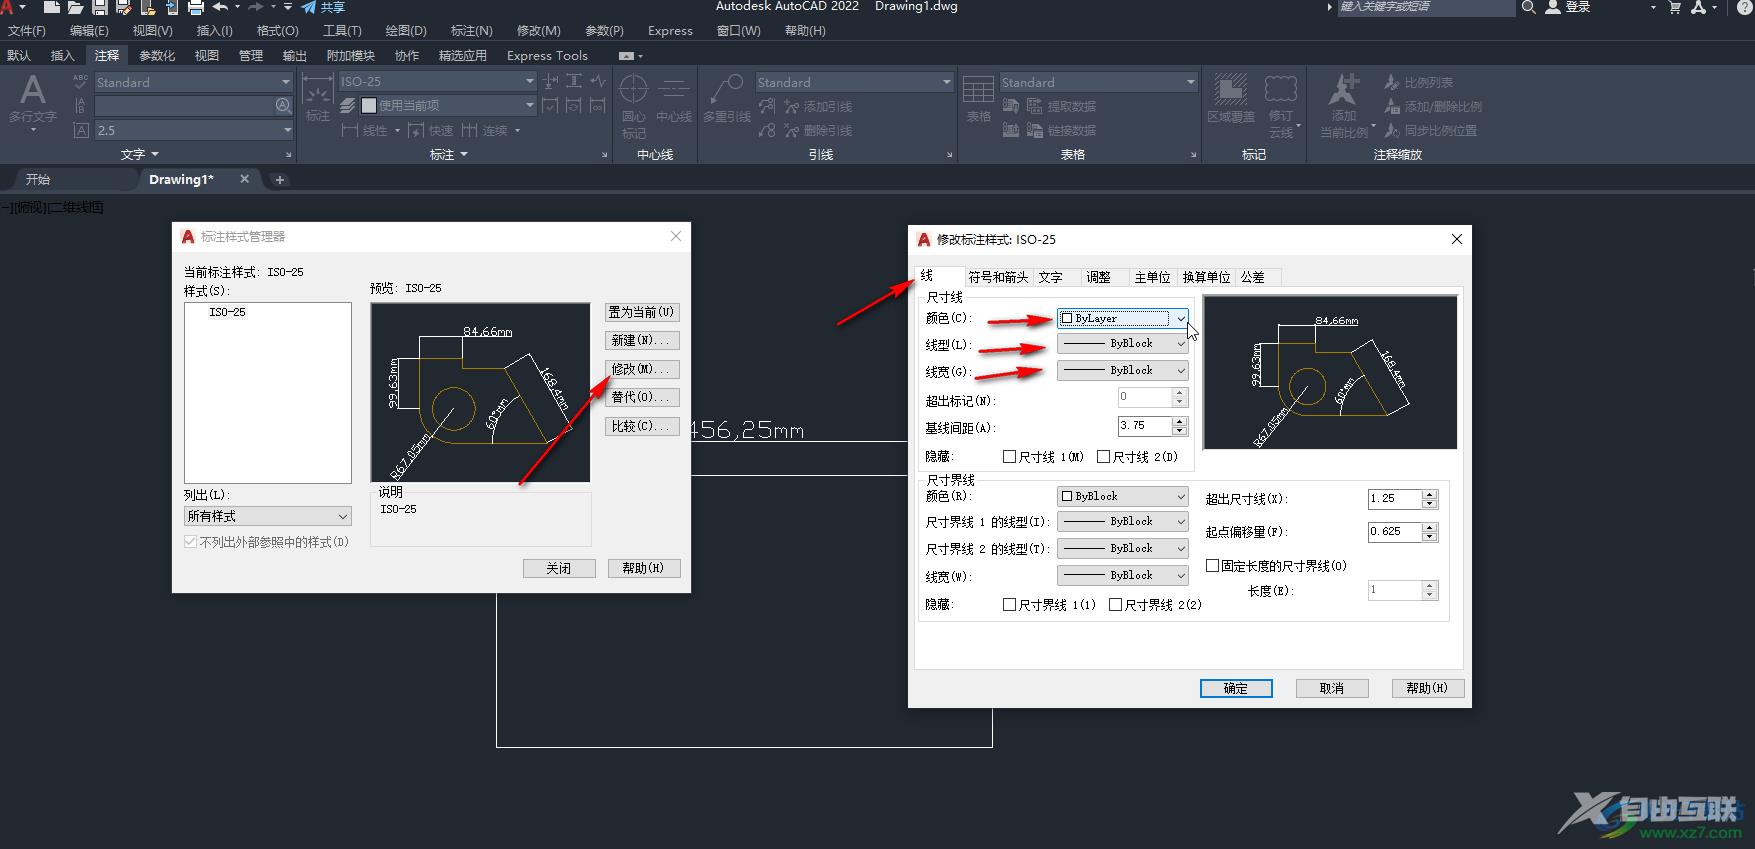1755x849 pixels.
Task: Click the Share paper-plane icon
Action: click(309, 7)
